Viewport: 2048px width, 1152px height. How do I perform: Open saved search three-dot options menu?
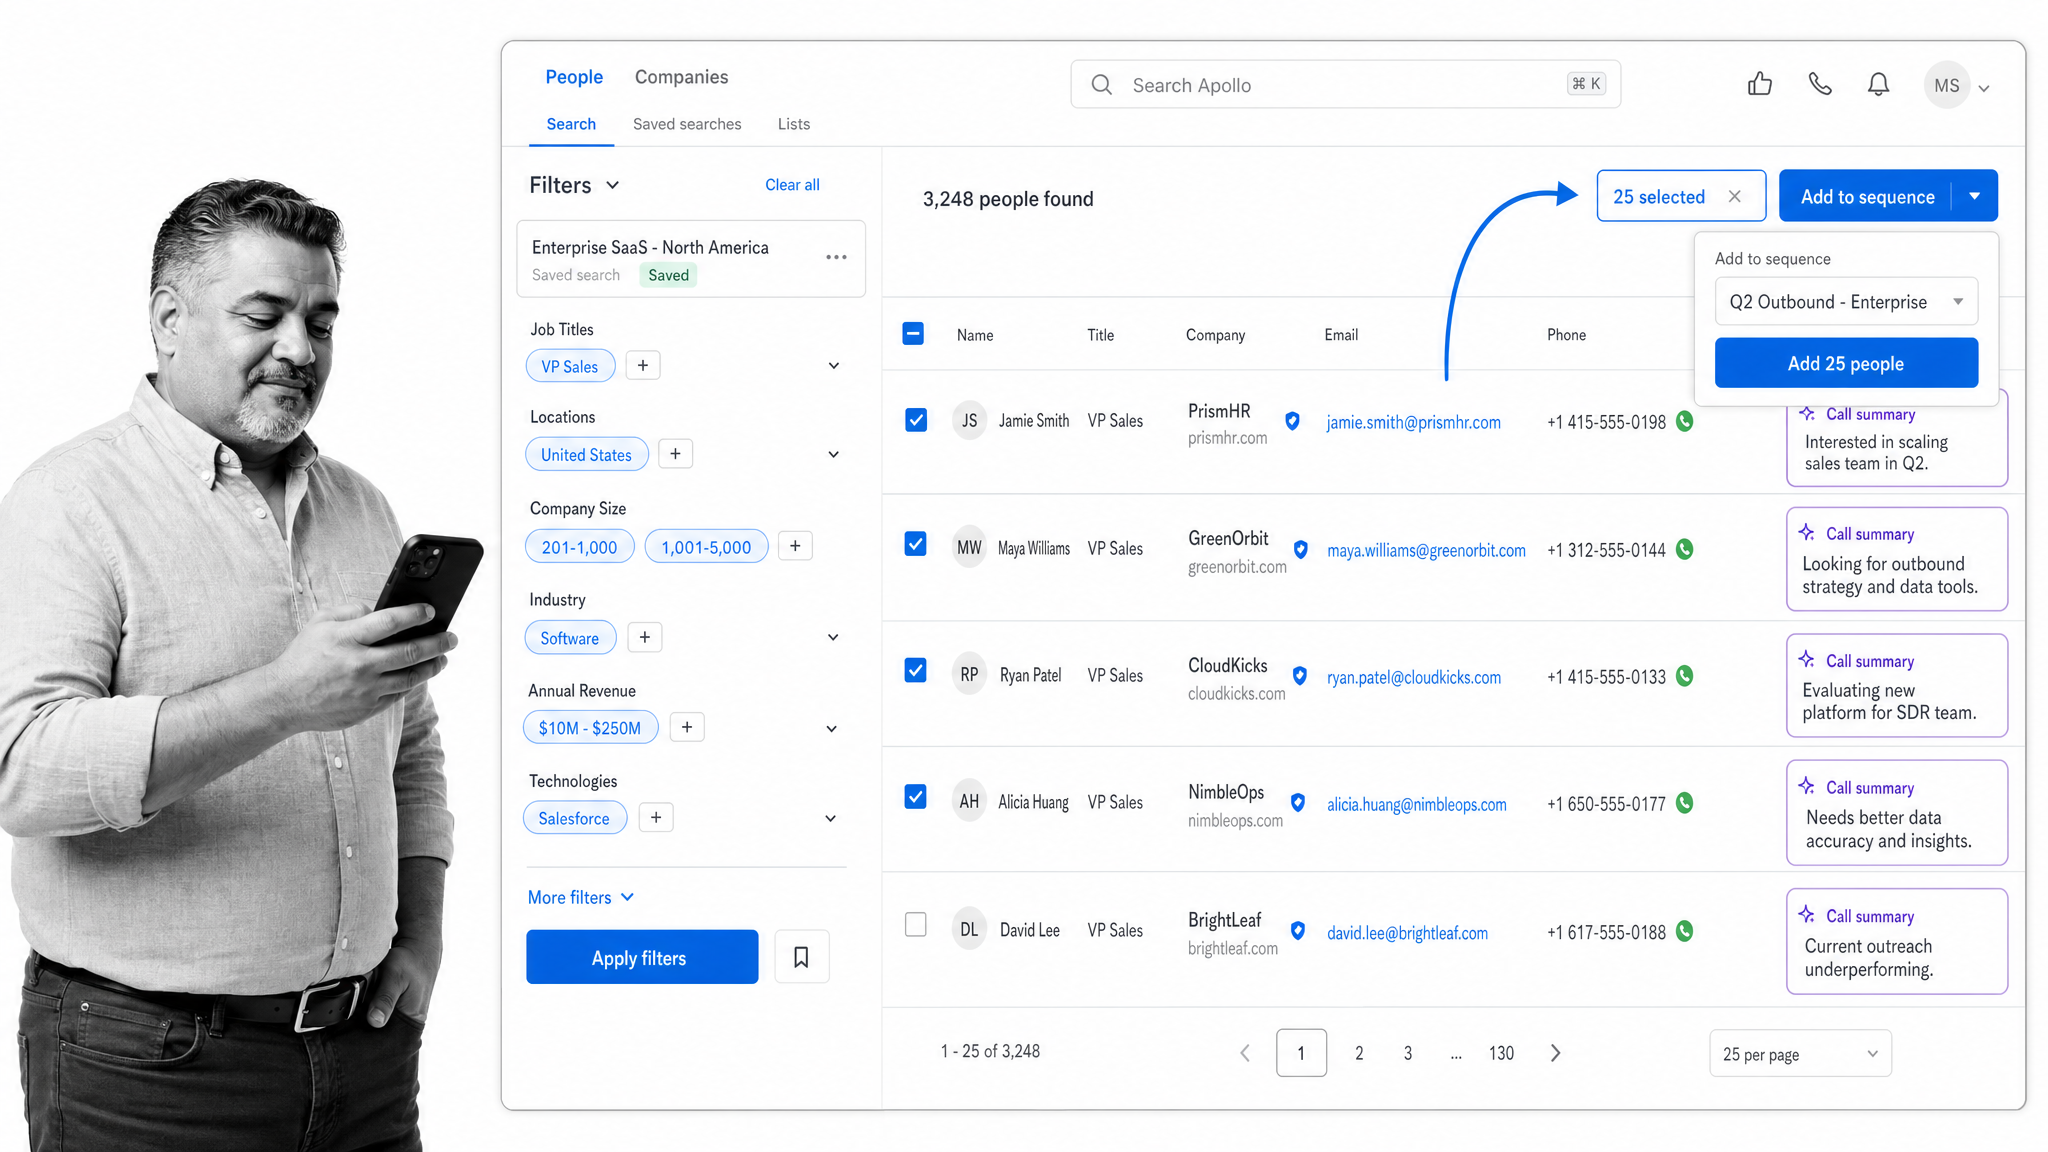pos(836,257)
